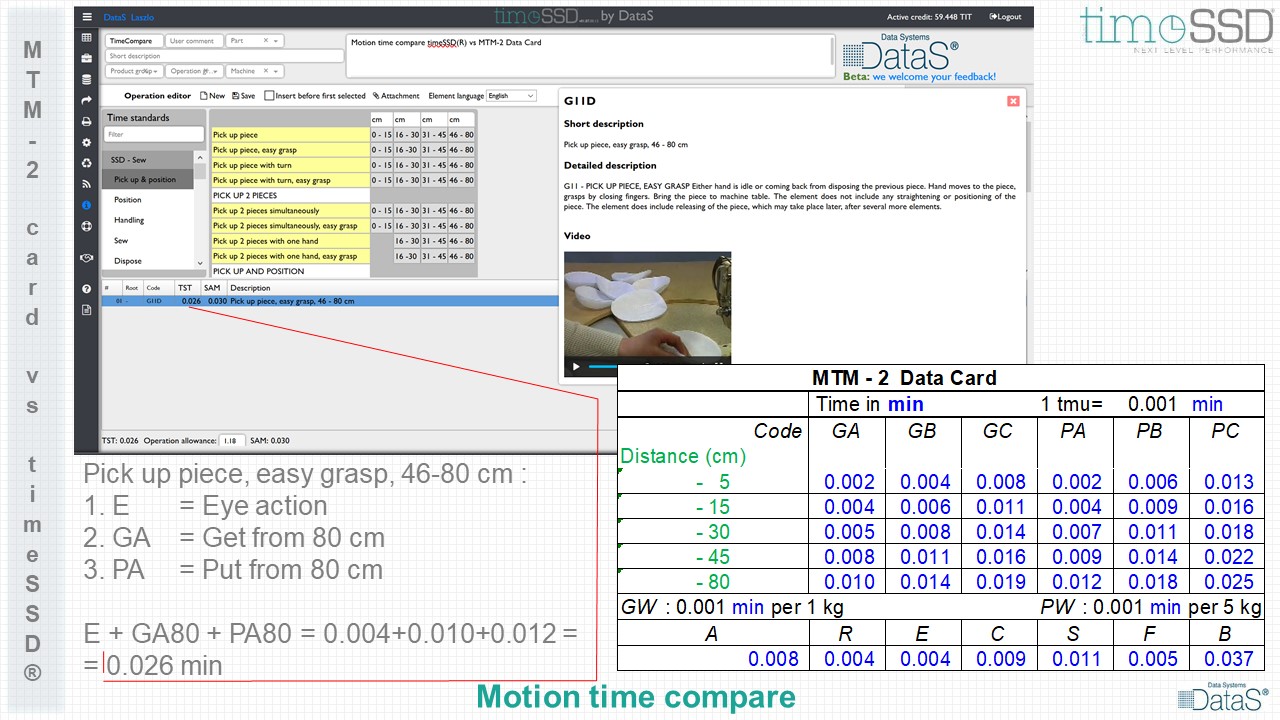Click the printer sidebar icon
The height and width of the screenshot is (720, 1280).
[x=87, y=121]
